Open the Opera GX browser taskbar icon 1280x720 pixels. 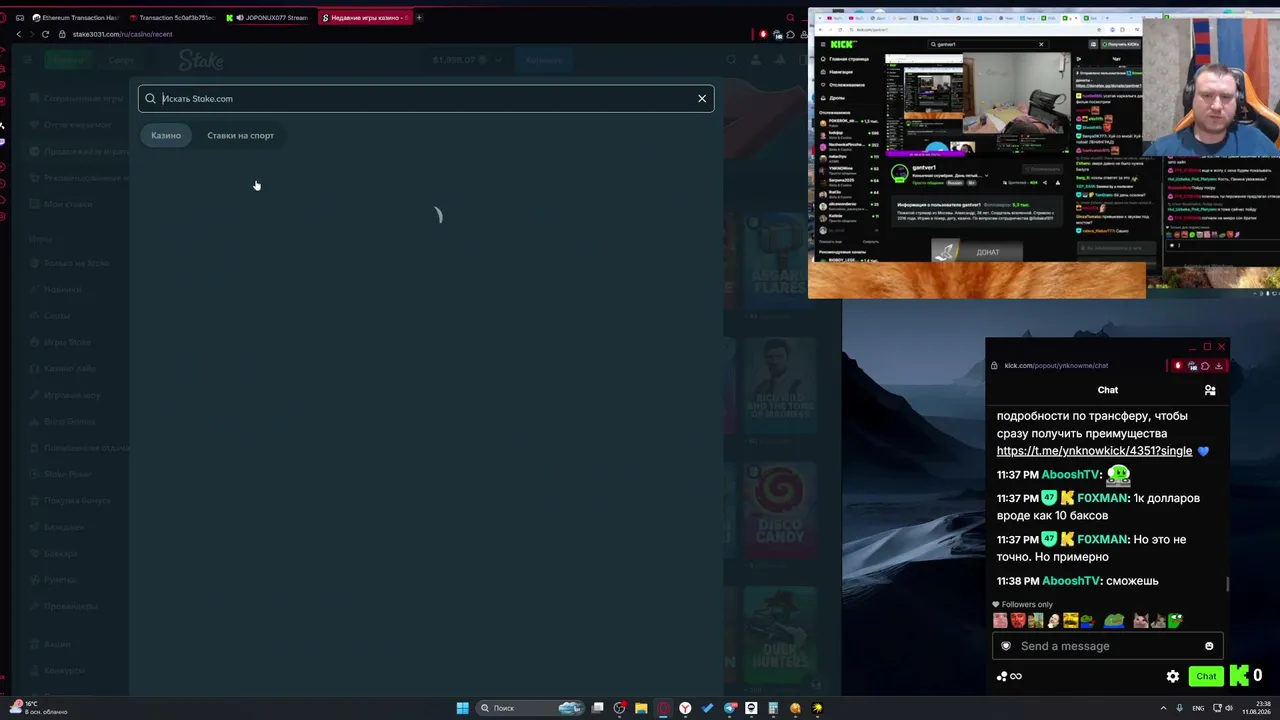click(663, 708)
